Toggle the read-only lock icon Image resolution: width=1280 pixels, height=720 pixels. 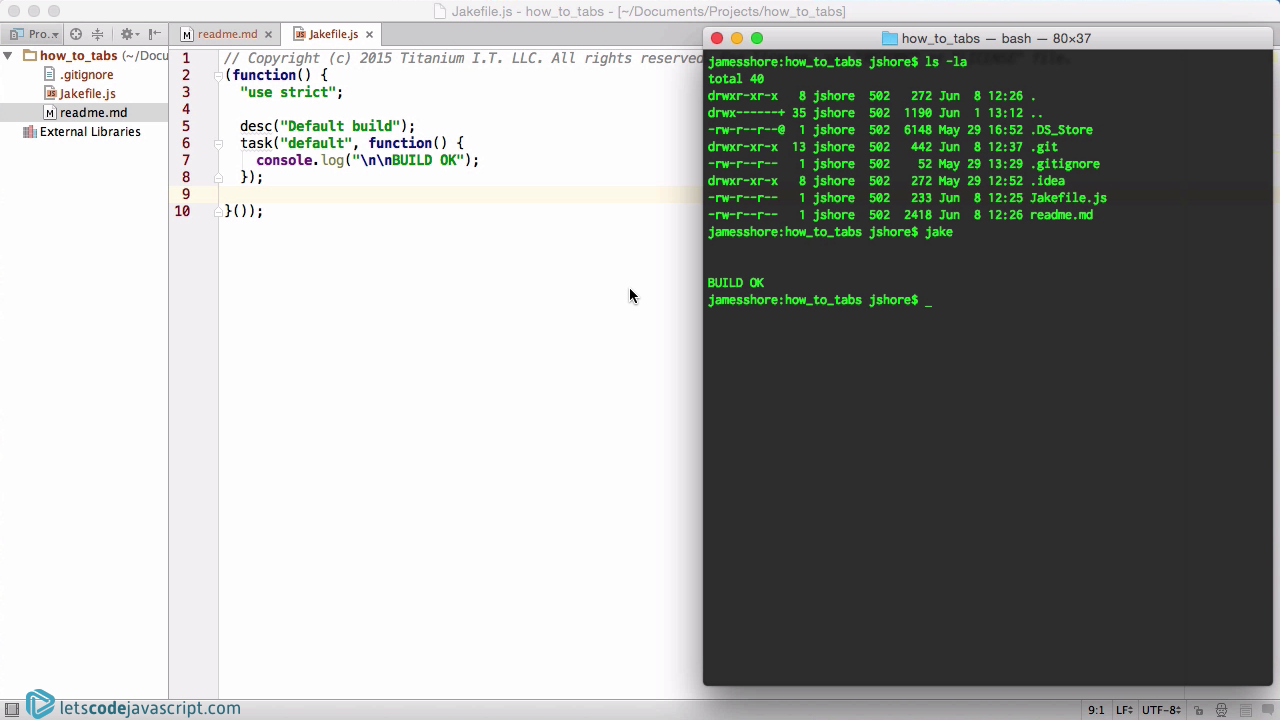point(1198,710)
